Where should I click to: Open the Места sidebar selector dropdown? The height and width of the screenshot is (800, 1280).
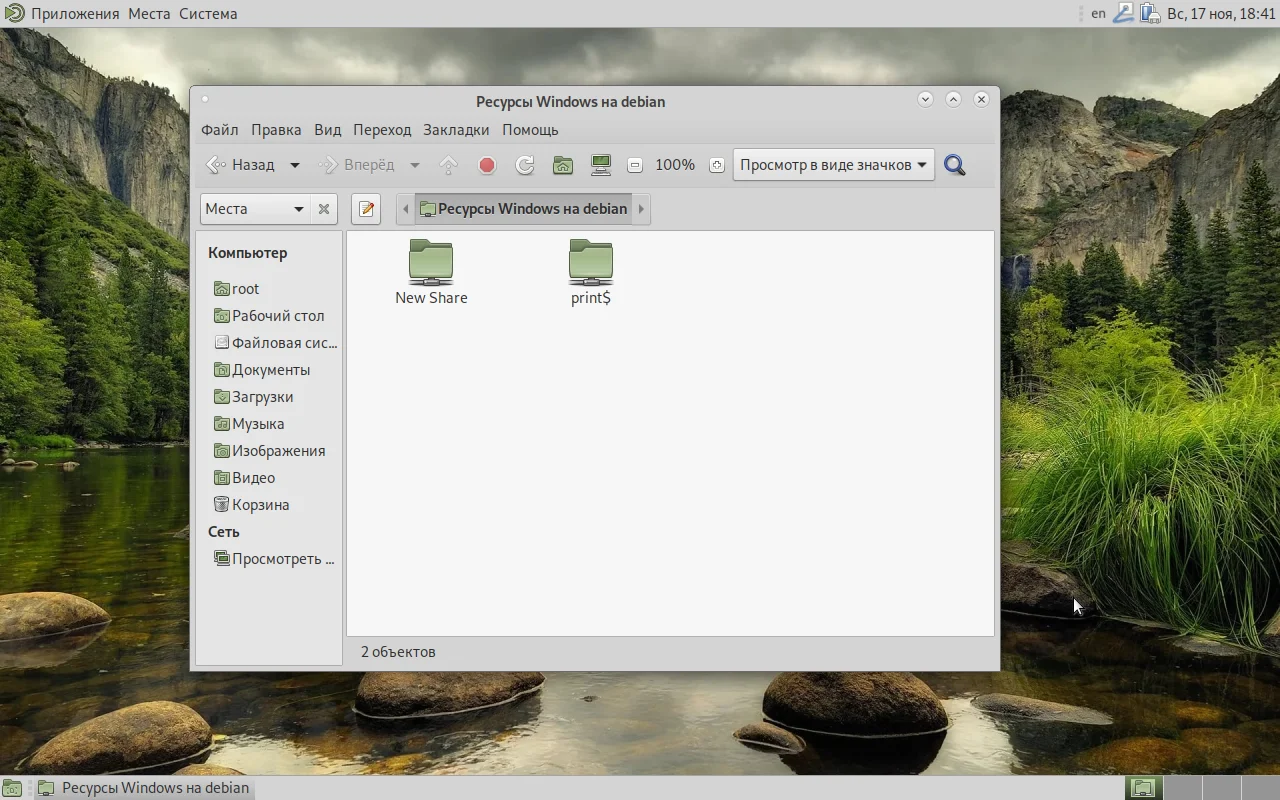[255, 209]
